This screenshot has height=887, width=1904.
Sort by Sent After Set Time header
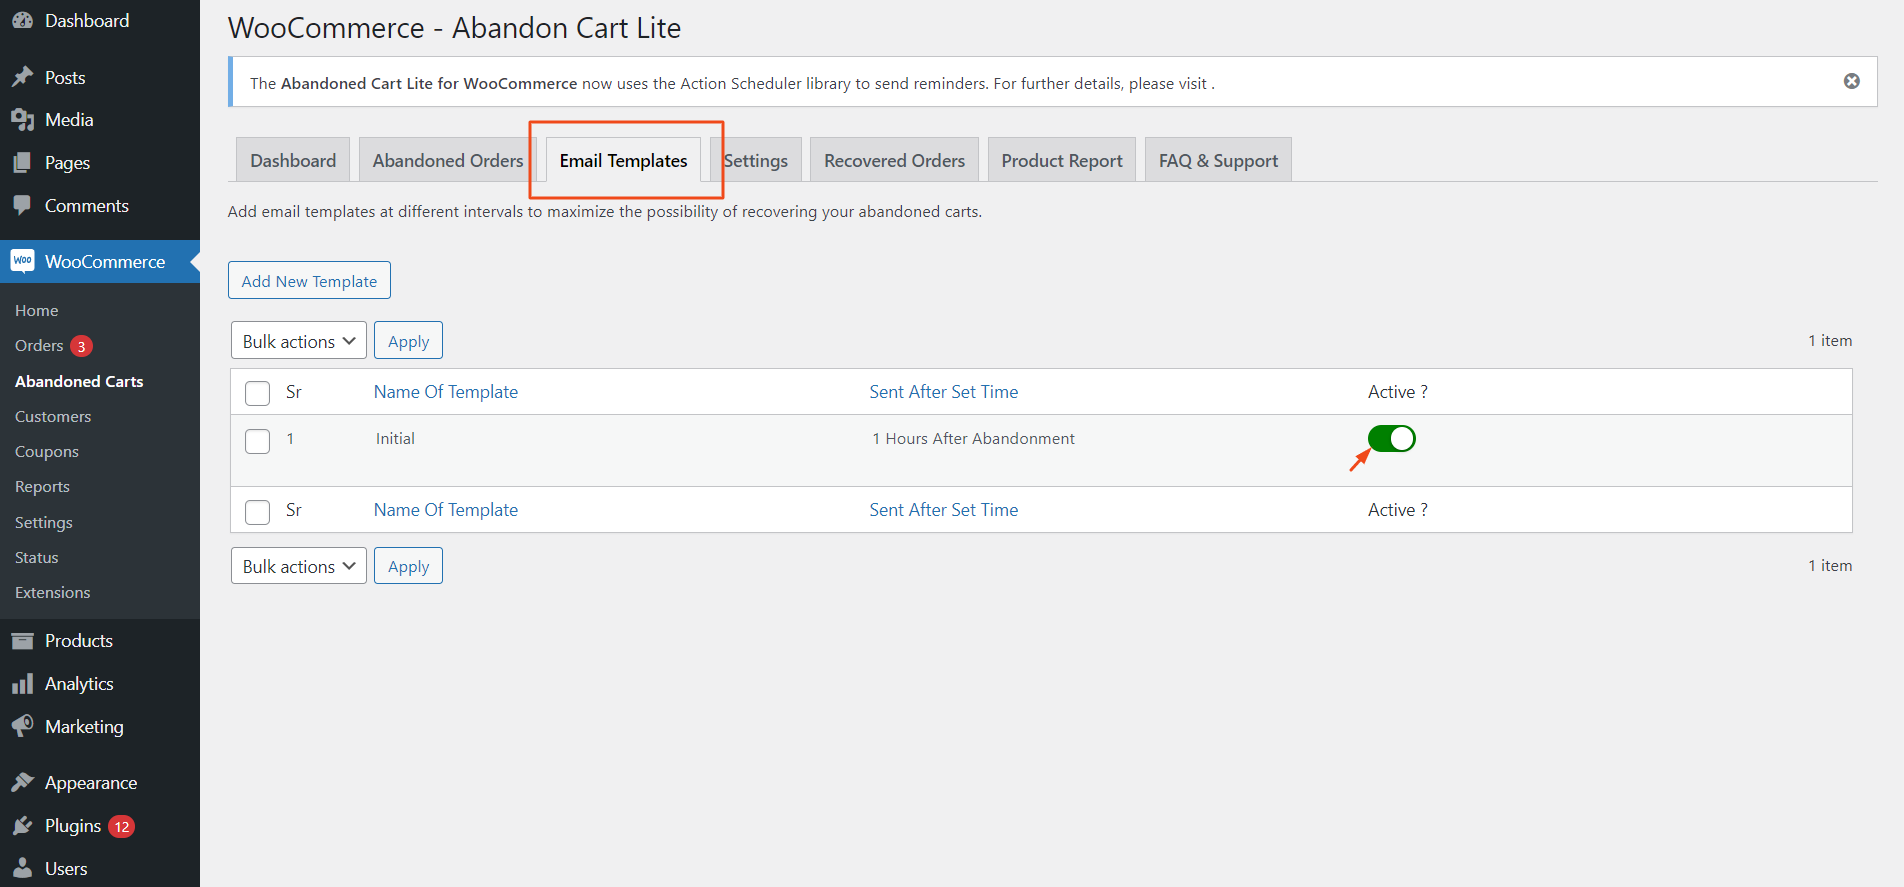(x=943, y=392)
